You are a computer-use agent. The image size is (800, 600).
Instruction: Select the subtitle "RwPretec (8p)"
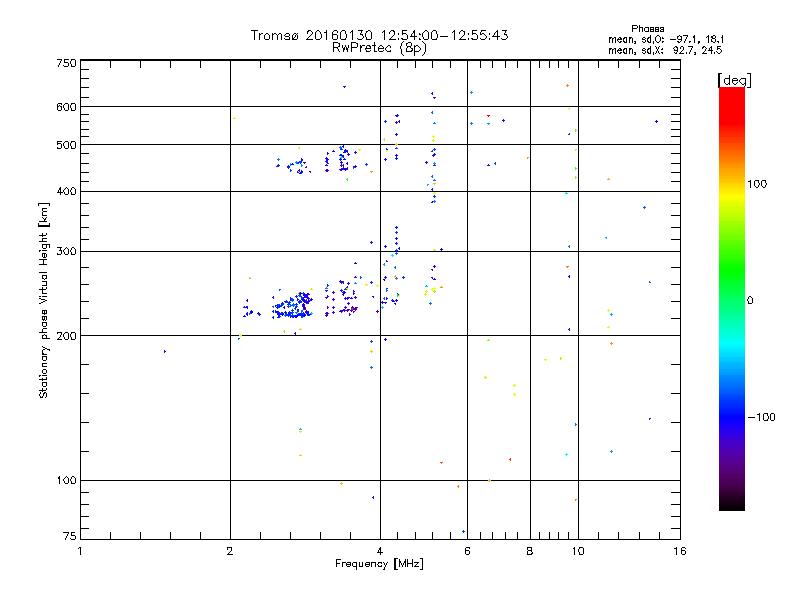379,48
